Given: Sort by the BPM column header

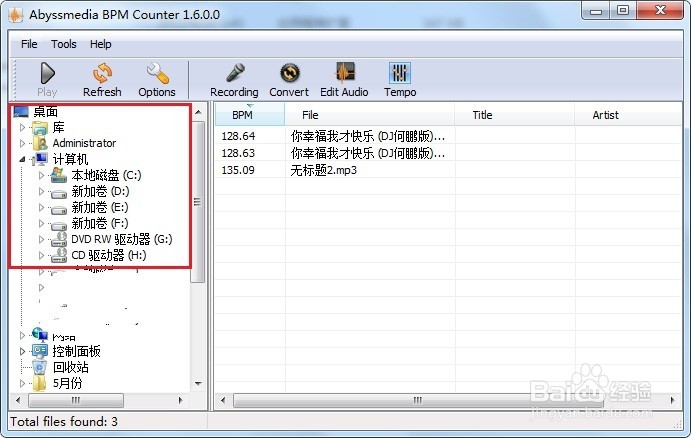Looking at the screenshot, I should pos(250,115).
